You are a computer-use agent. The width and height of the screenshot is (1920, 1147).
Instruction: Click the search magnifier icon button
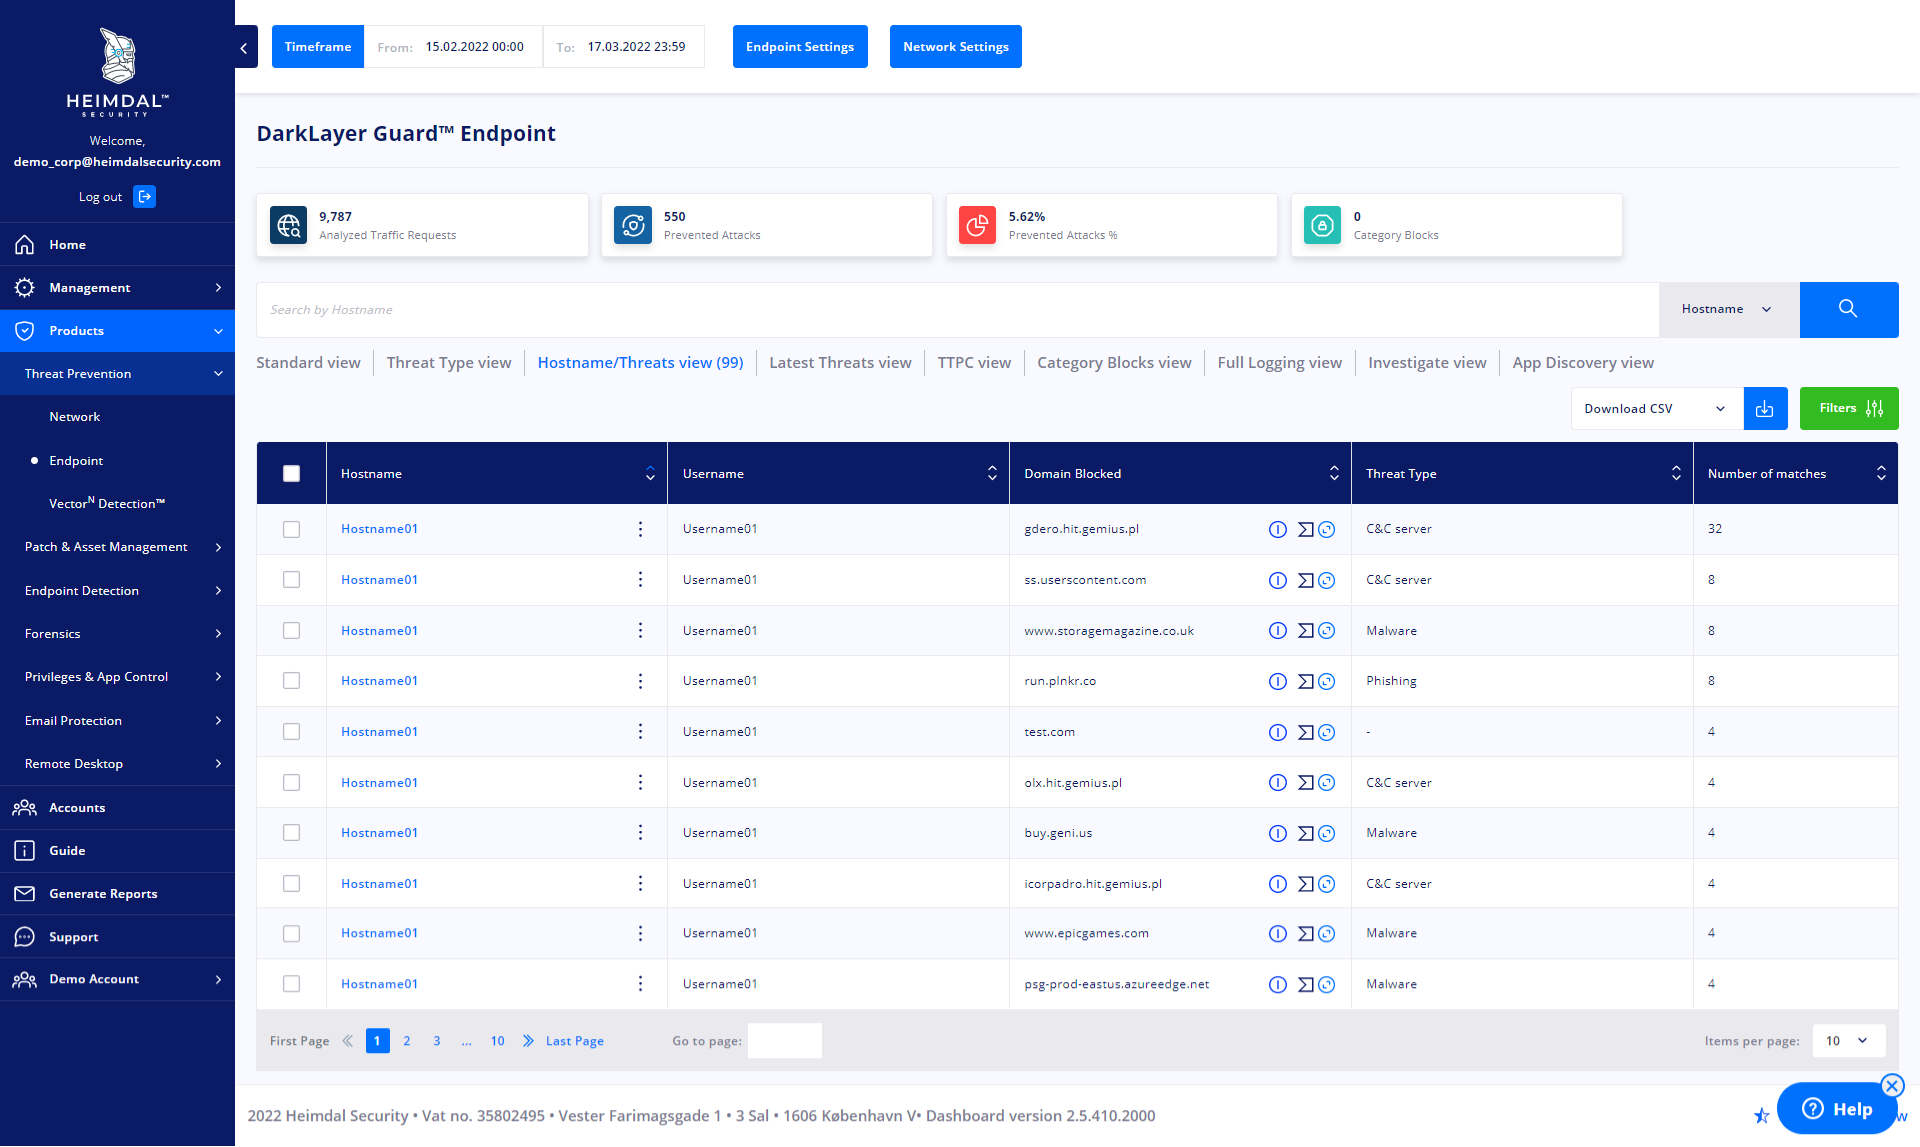[1849, 309]
